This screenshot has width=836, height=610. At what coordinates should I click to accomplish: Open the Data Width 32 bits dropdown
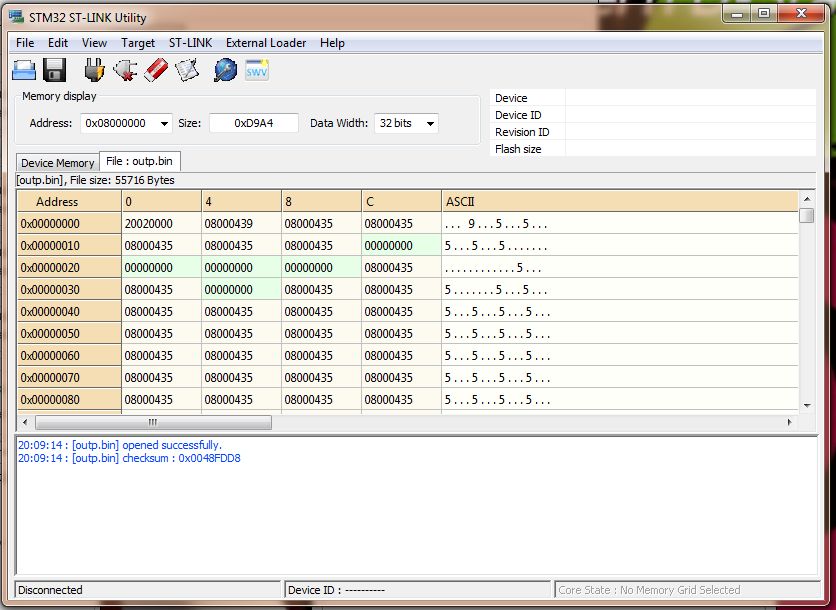pyautogui.click(x=406, y=123)
